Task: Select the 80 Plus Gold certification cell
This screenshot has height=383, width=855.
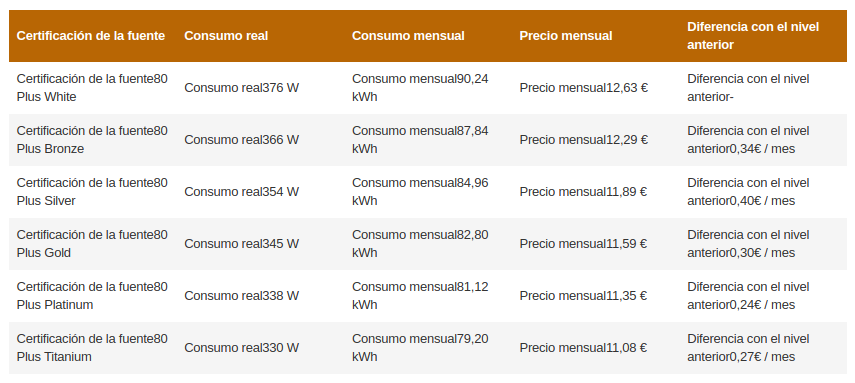Action: click(93, 244)
